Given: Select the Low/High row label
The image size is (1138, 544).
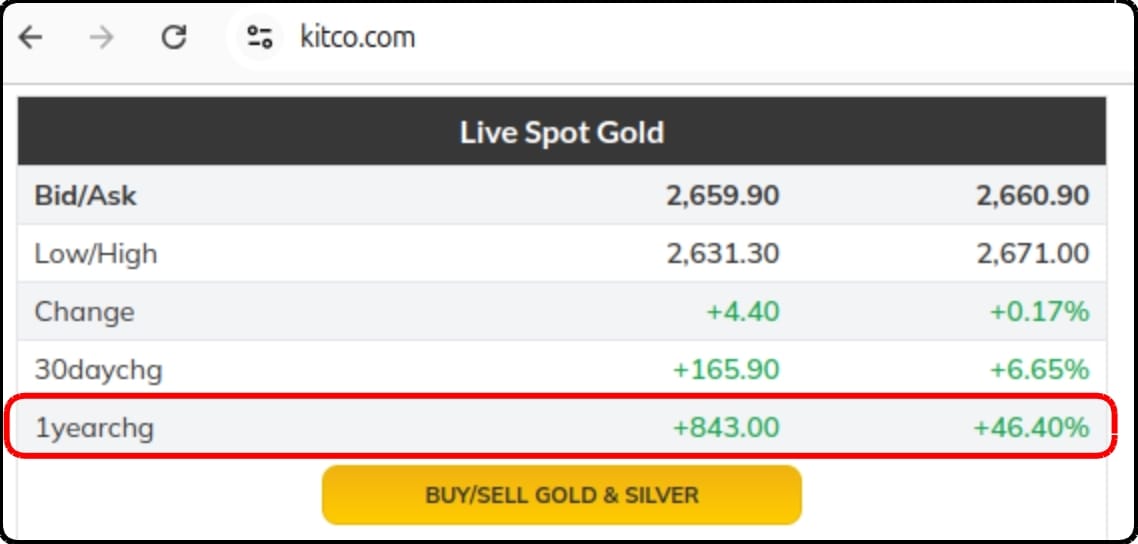Looking at the screenshot, I should (96, 254).
